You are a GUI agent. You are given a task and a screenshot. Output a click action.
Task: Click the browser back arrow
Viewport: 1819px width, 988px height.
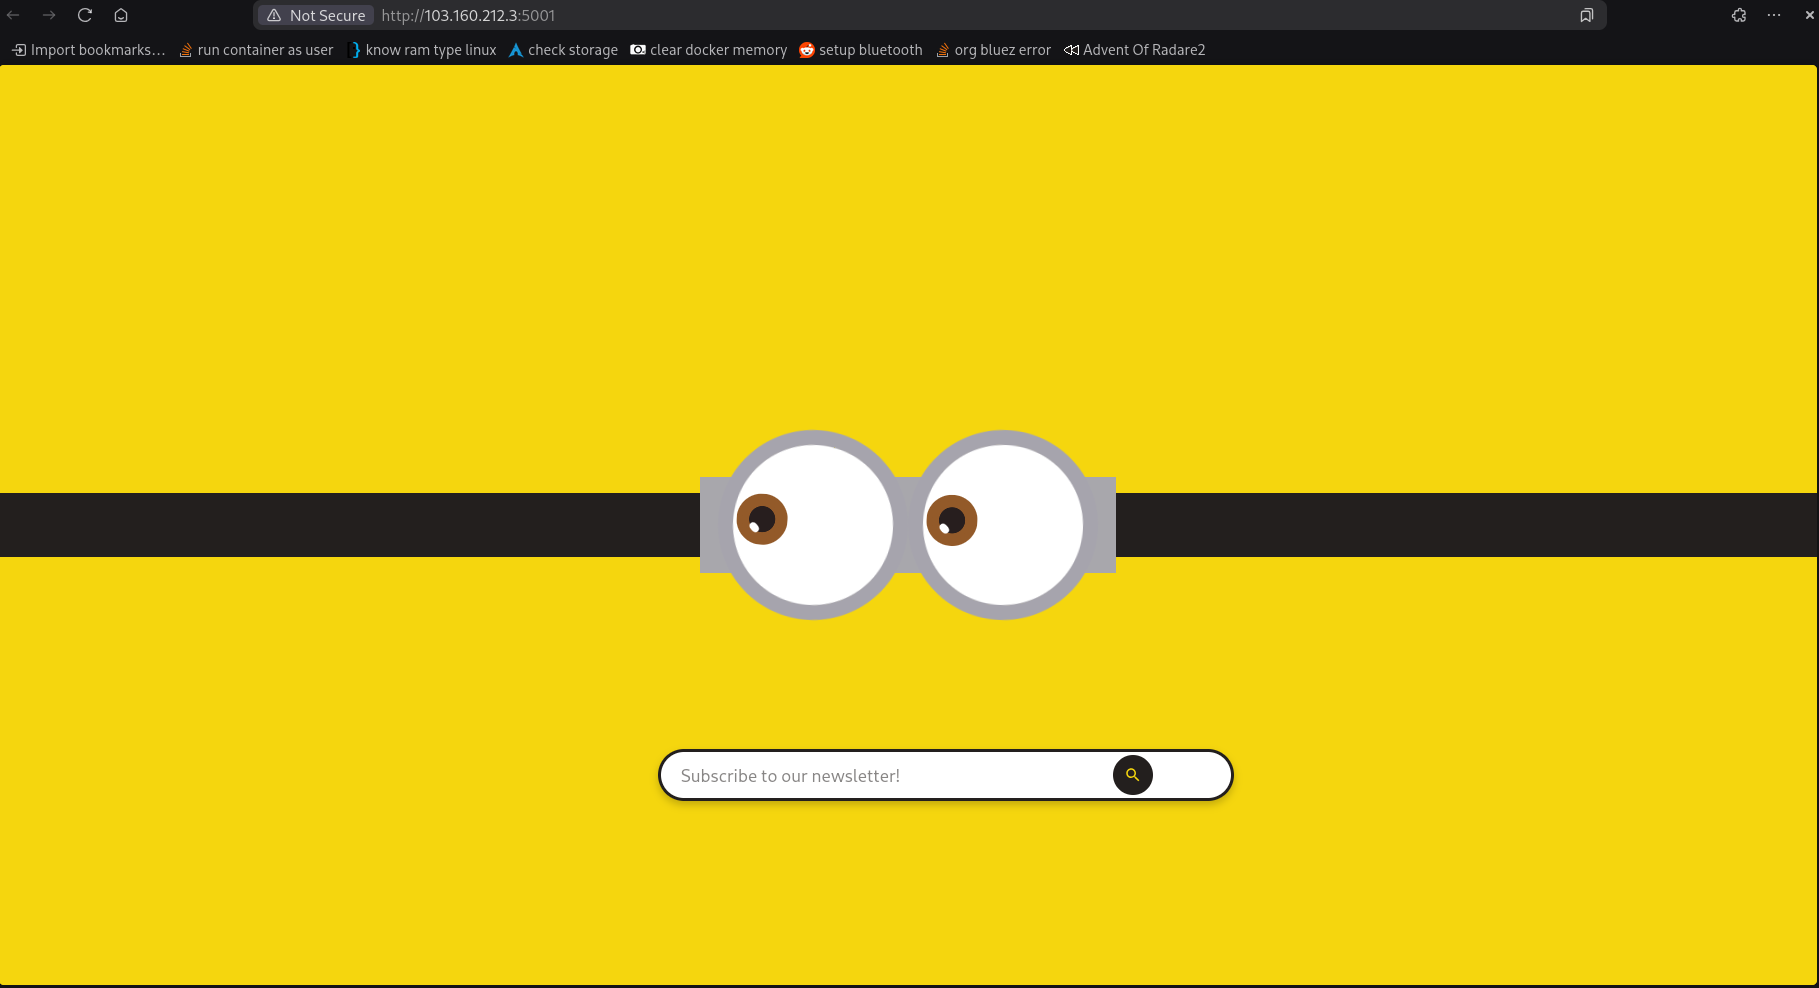point(14,15)
